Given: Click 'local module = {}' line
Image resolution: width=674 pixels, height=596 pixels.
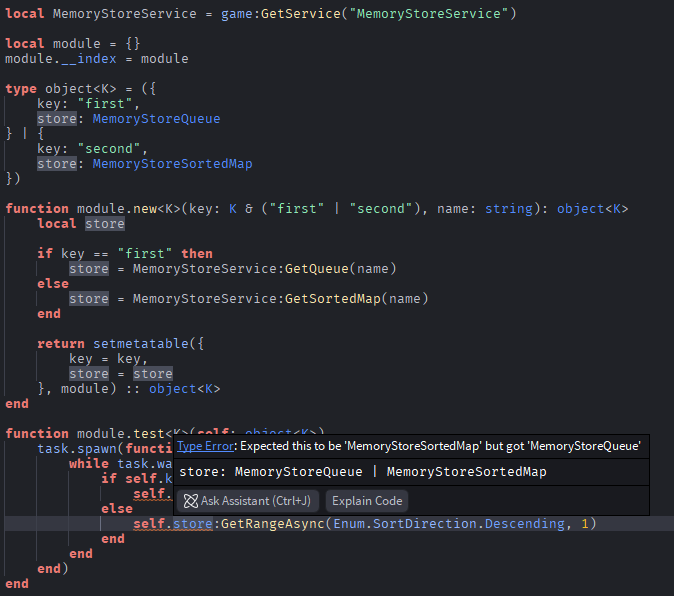Looking at the screenshot, I should click(73, 44).
